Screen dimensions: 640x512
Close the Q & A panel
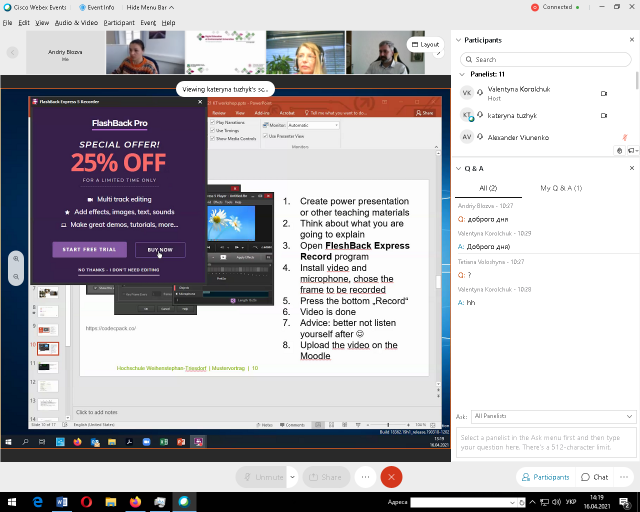click(x=631, y=168)
